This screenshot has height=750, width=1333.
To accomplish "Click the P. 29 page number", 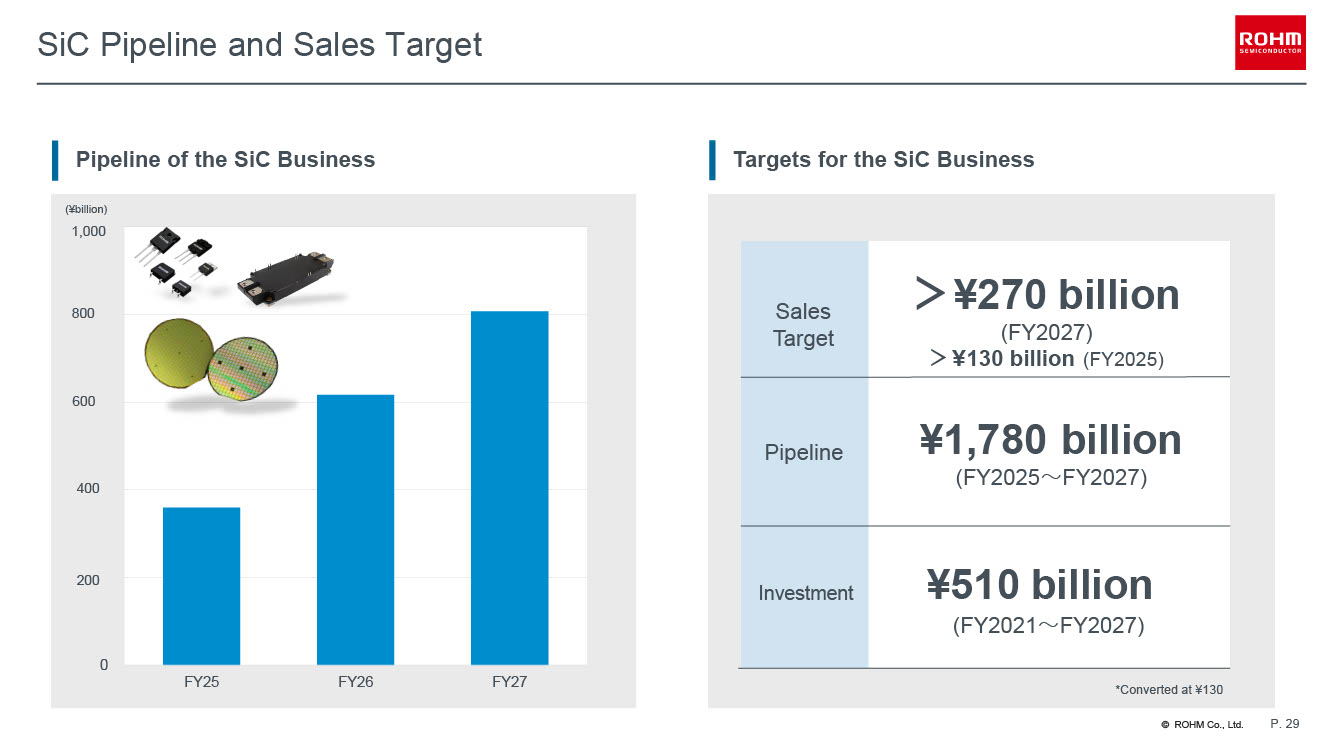I will tap(1284, 723).
